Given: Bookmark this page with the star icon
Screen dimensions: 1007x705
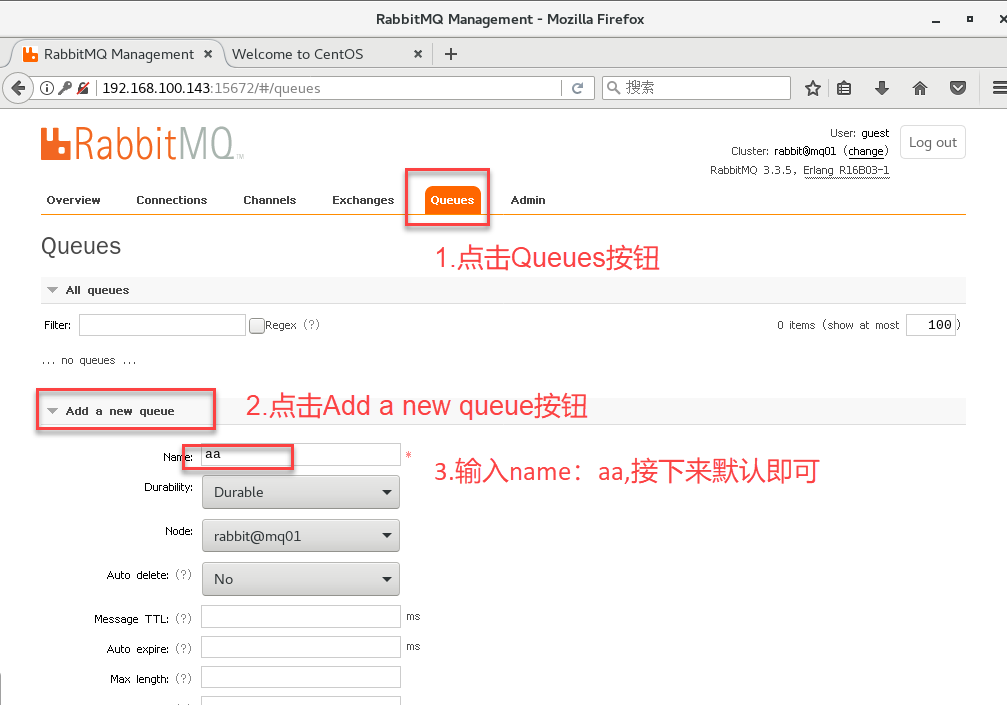Looking at the screenshot, I should coord(813,87).
